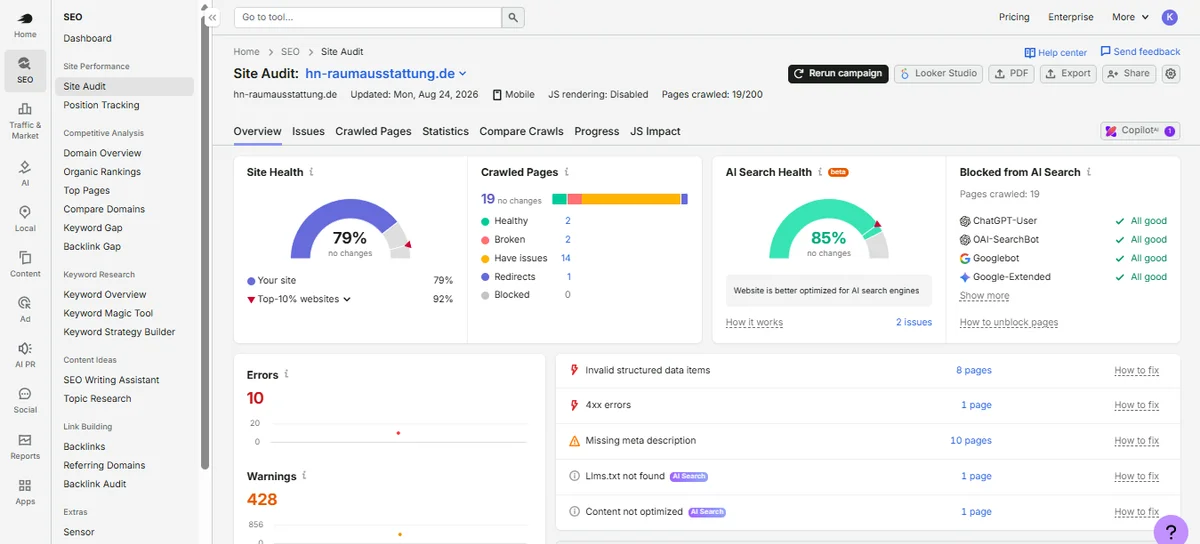Viewport: 1200px width, 544px height.
Task: Click the search magnifier button
Action: (512, 17)
